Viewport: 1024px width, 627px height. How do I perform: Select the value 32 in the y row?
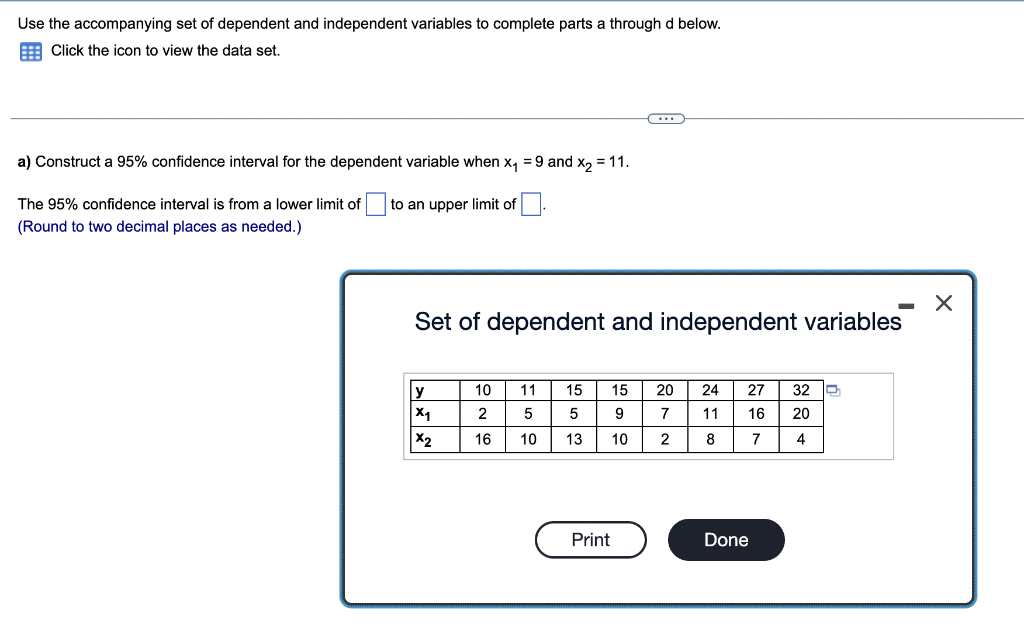pos(800,390)
